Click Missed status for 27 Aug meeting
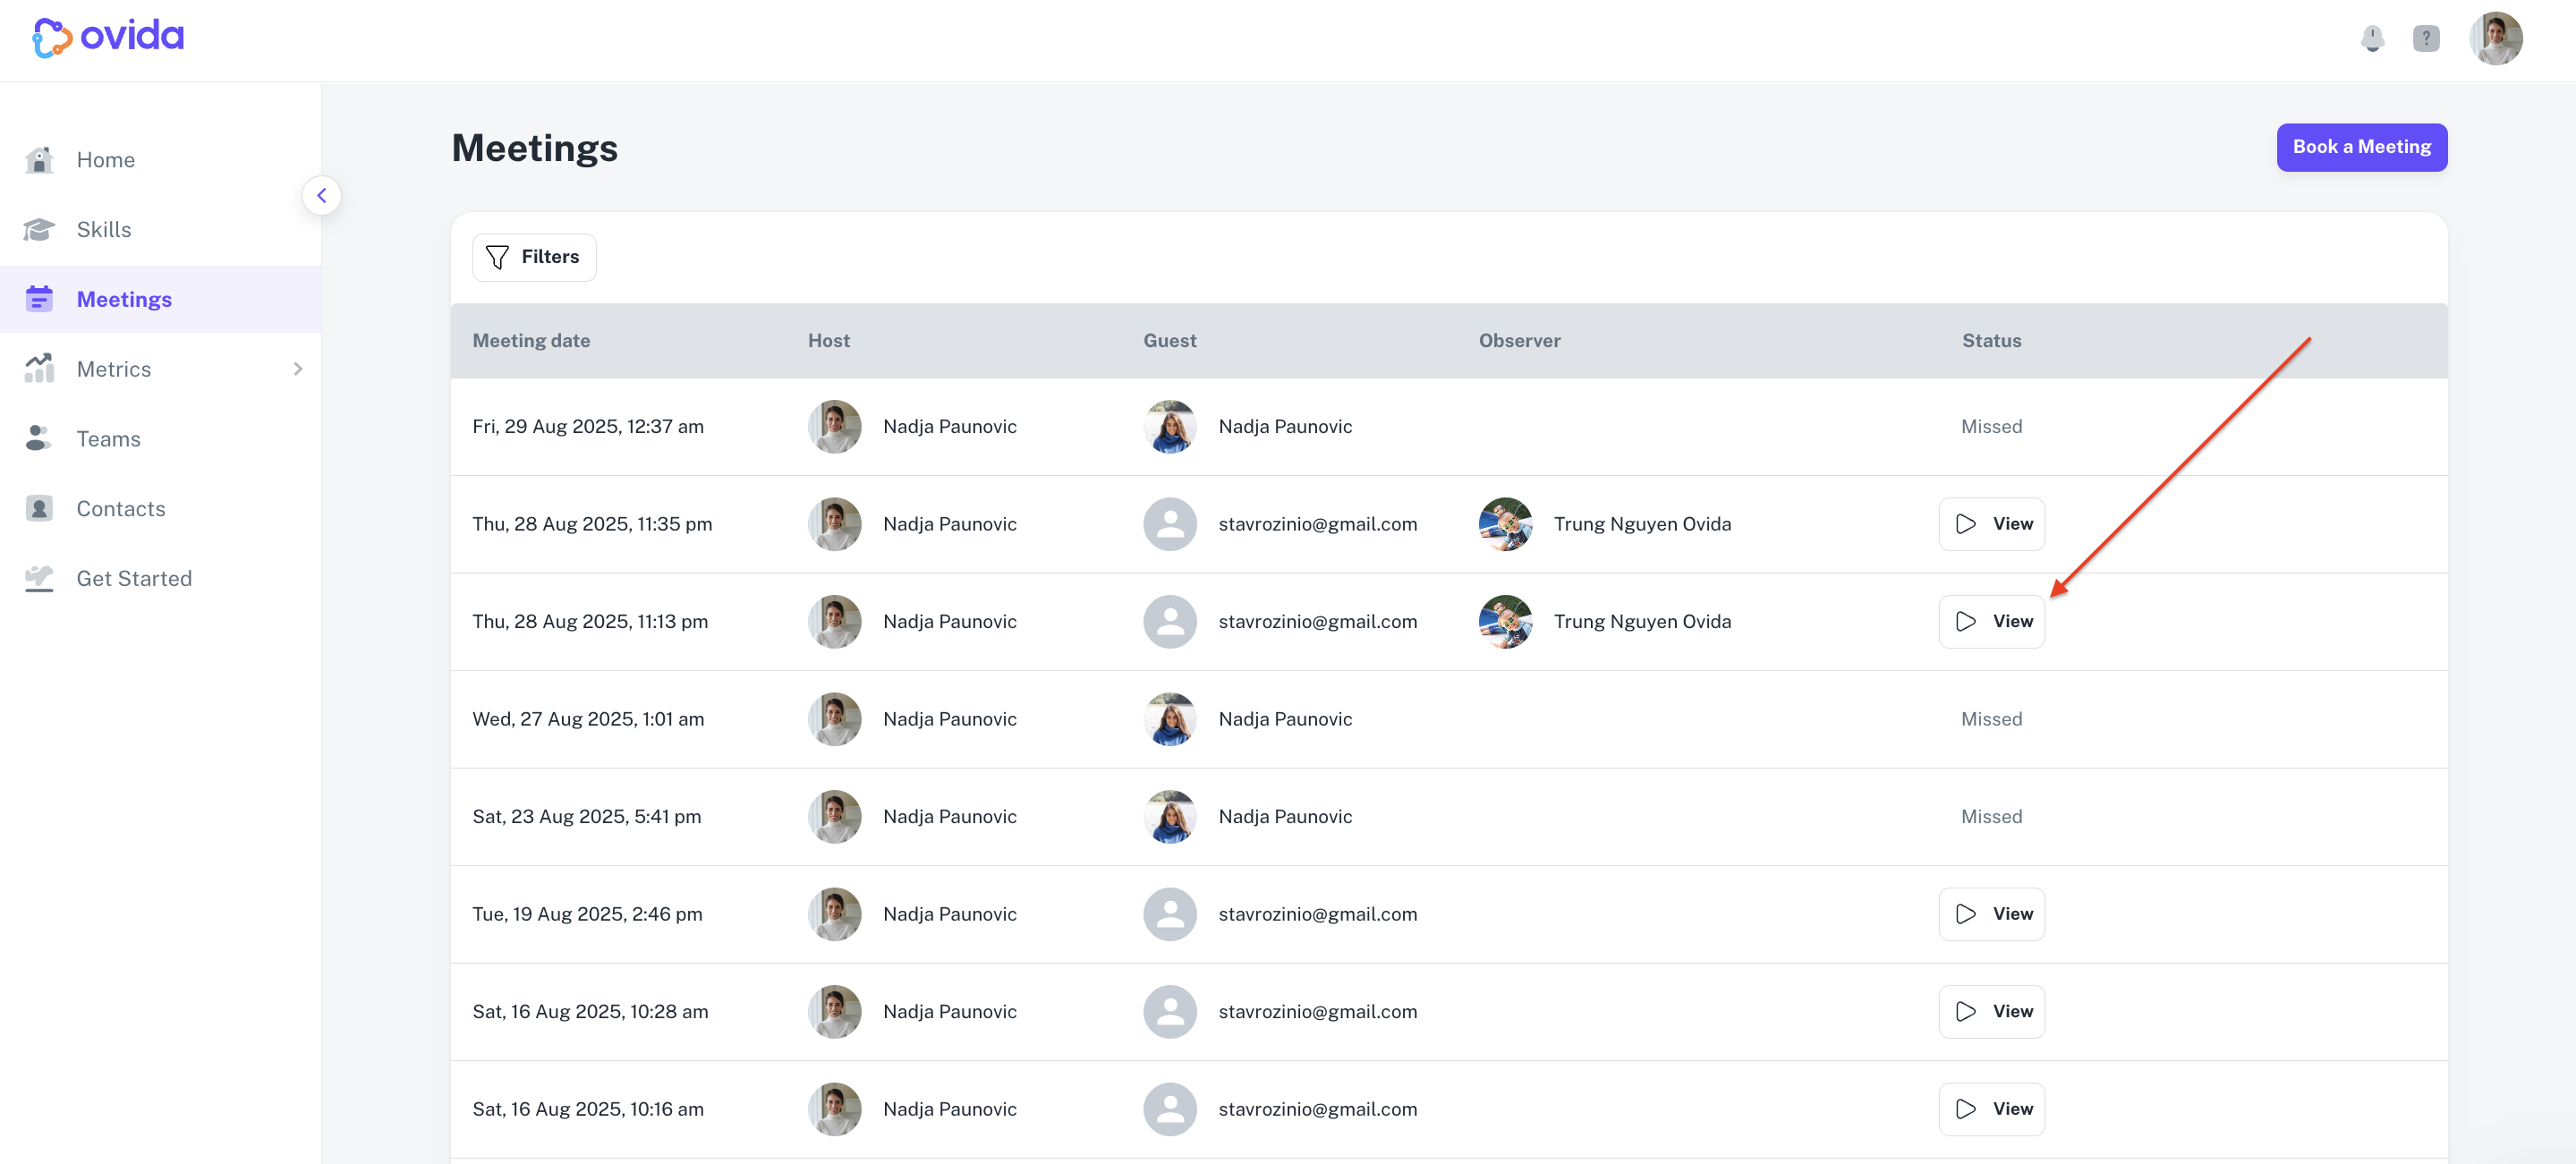The width and height of the screenshot is (2576, 1164). click(x=1991, y=719)
